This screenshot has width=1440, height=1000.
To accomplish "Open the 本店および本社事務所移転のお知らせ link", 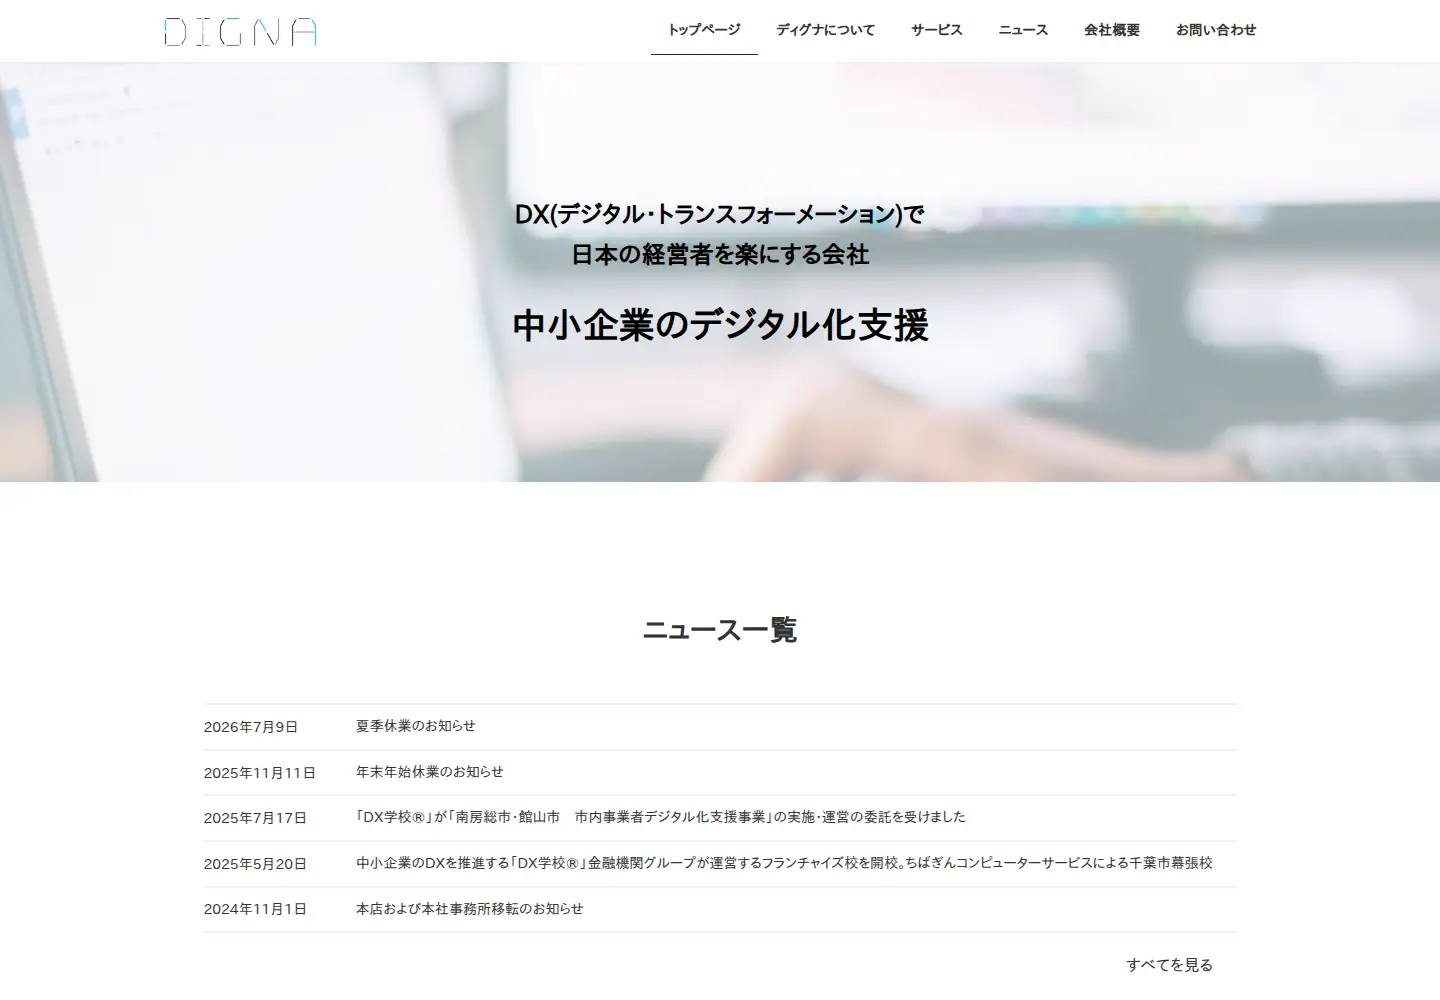I will coord(470,909).
